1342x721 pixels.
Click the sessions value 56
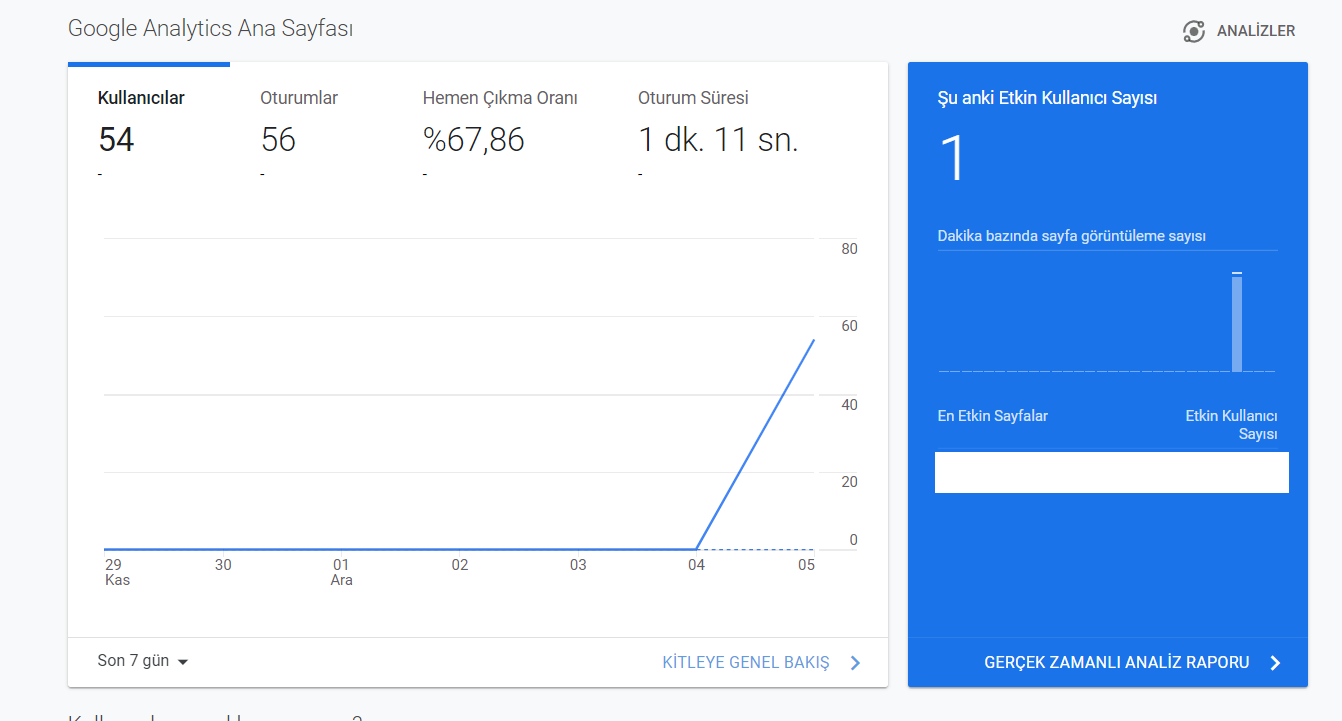point(278,140)
